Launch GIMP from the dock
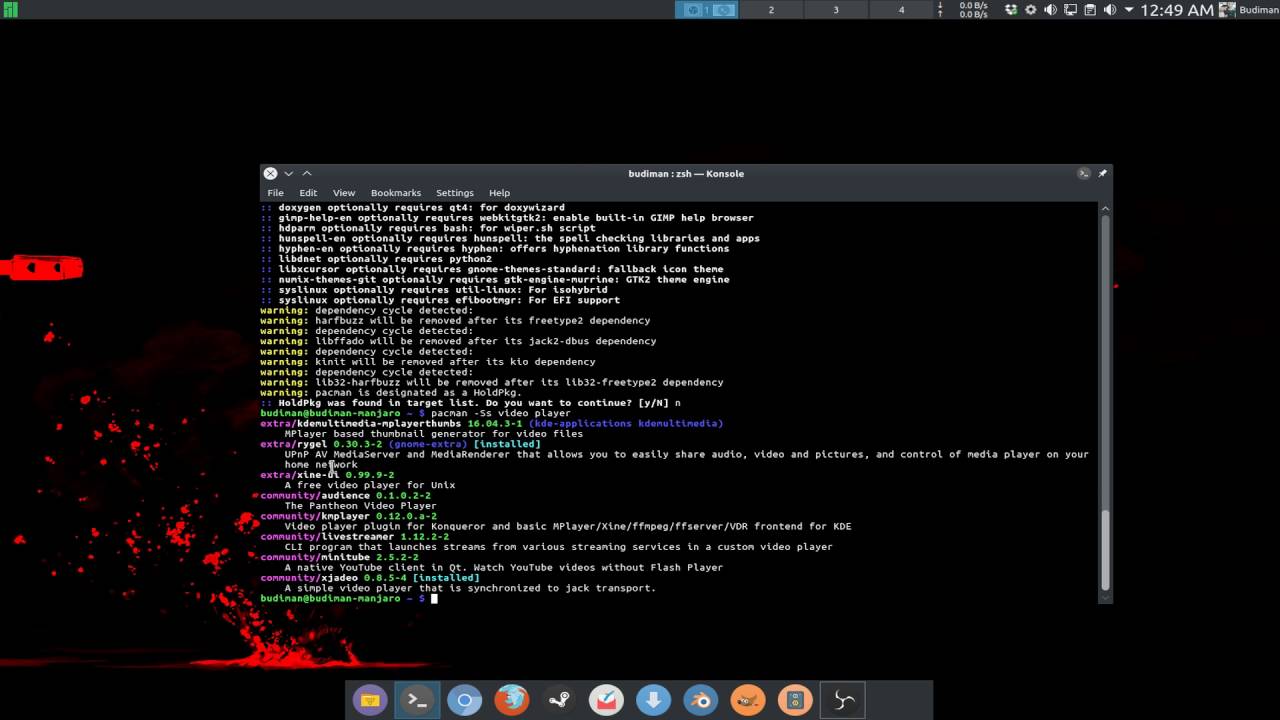 click(748, 701)
